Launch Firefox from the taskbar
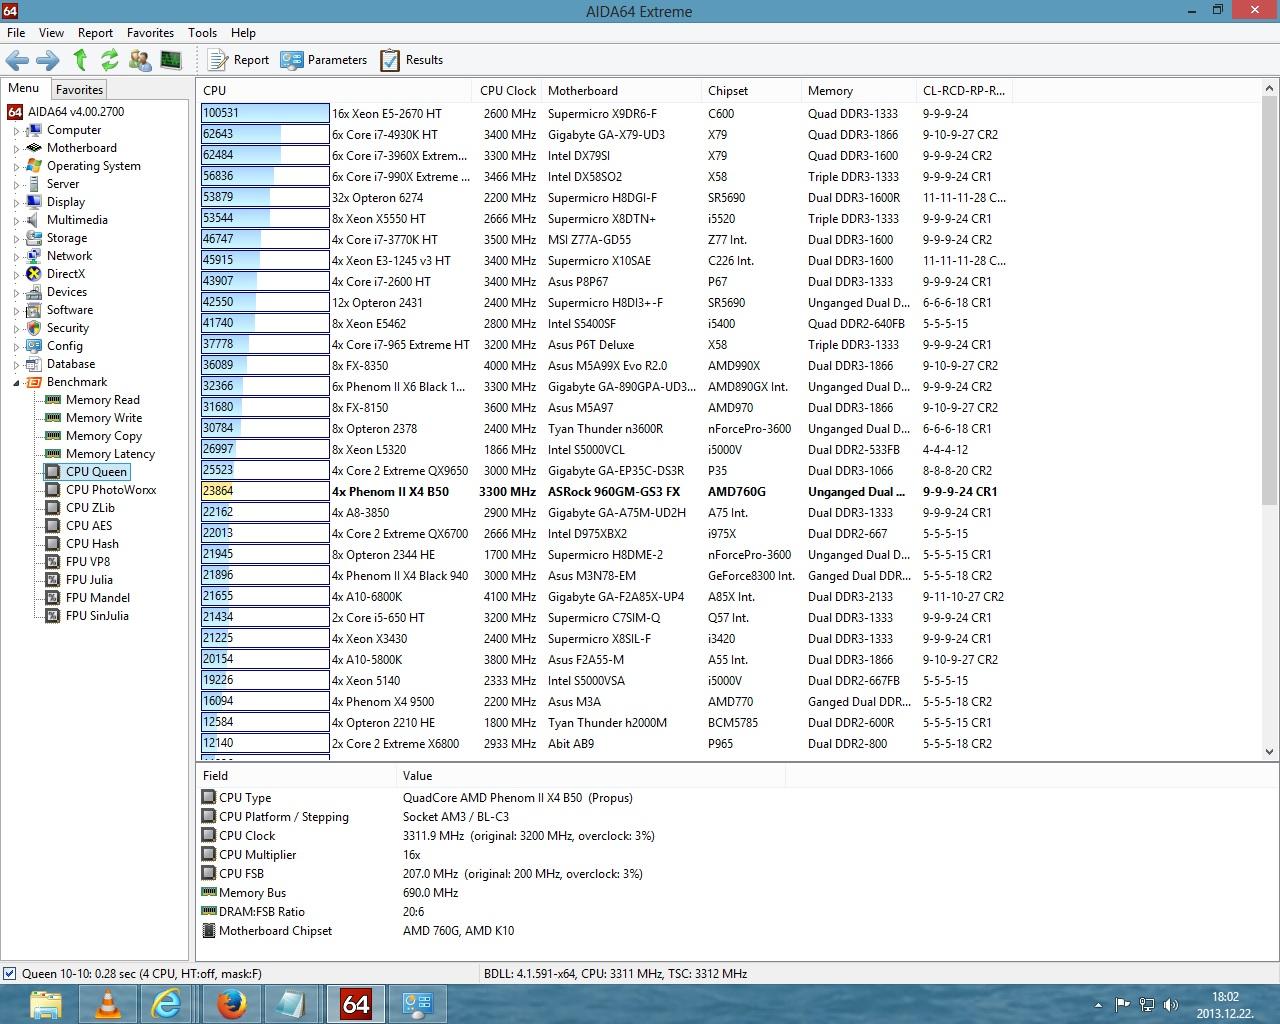The image size is (1280, 1024). point(232,1004)
